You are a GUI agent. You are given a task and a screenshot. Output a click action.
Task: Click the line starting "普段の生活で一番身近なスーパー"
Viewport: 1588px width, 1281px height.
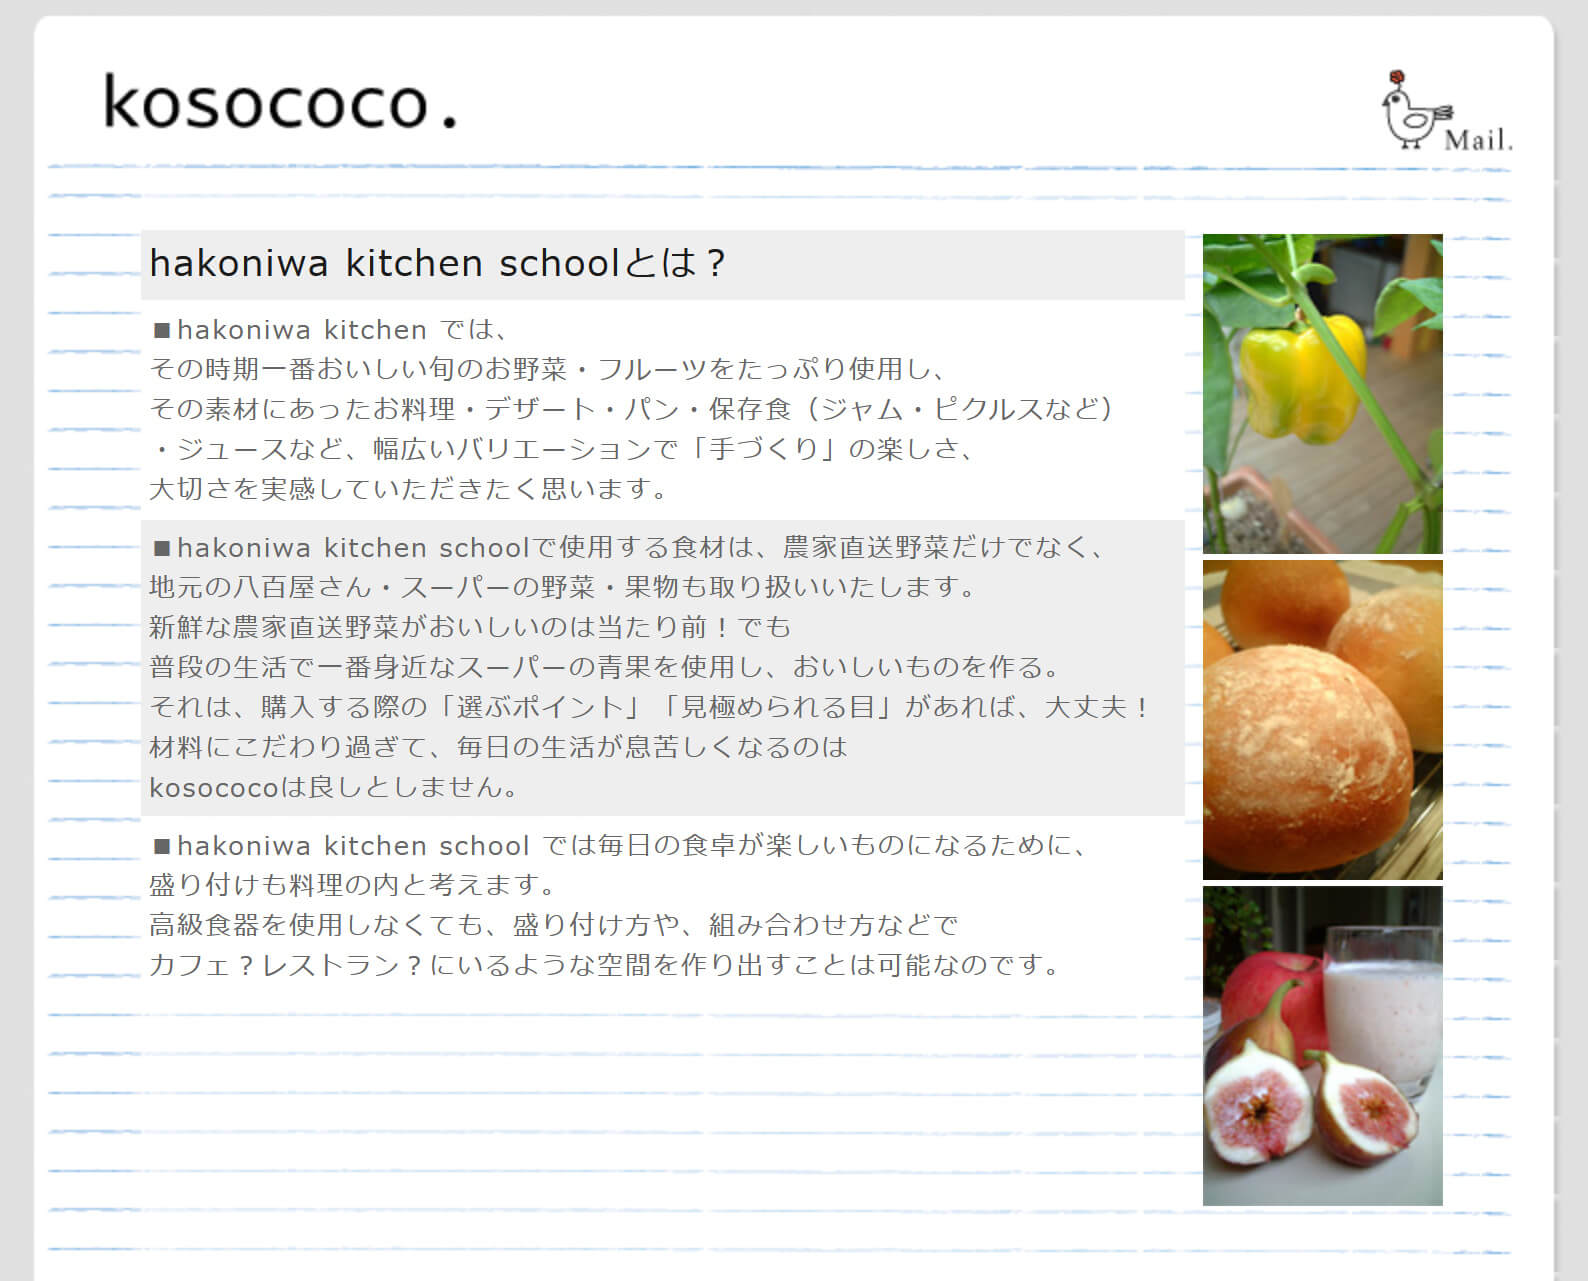[604, 667]
